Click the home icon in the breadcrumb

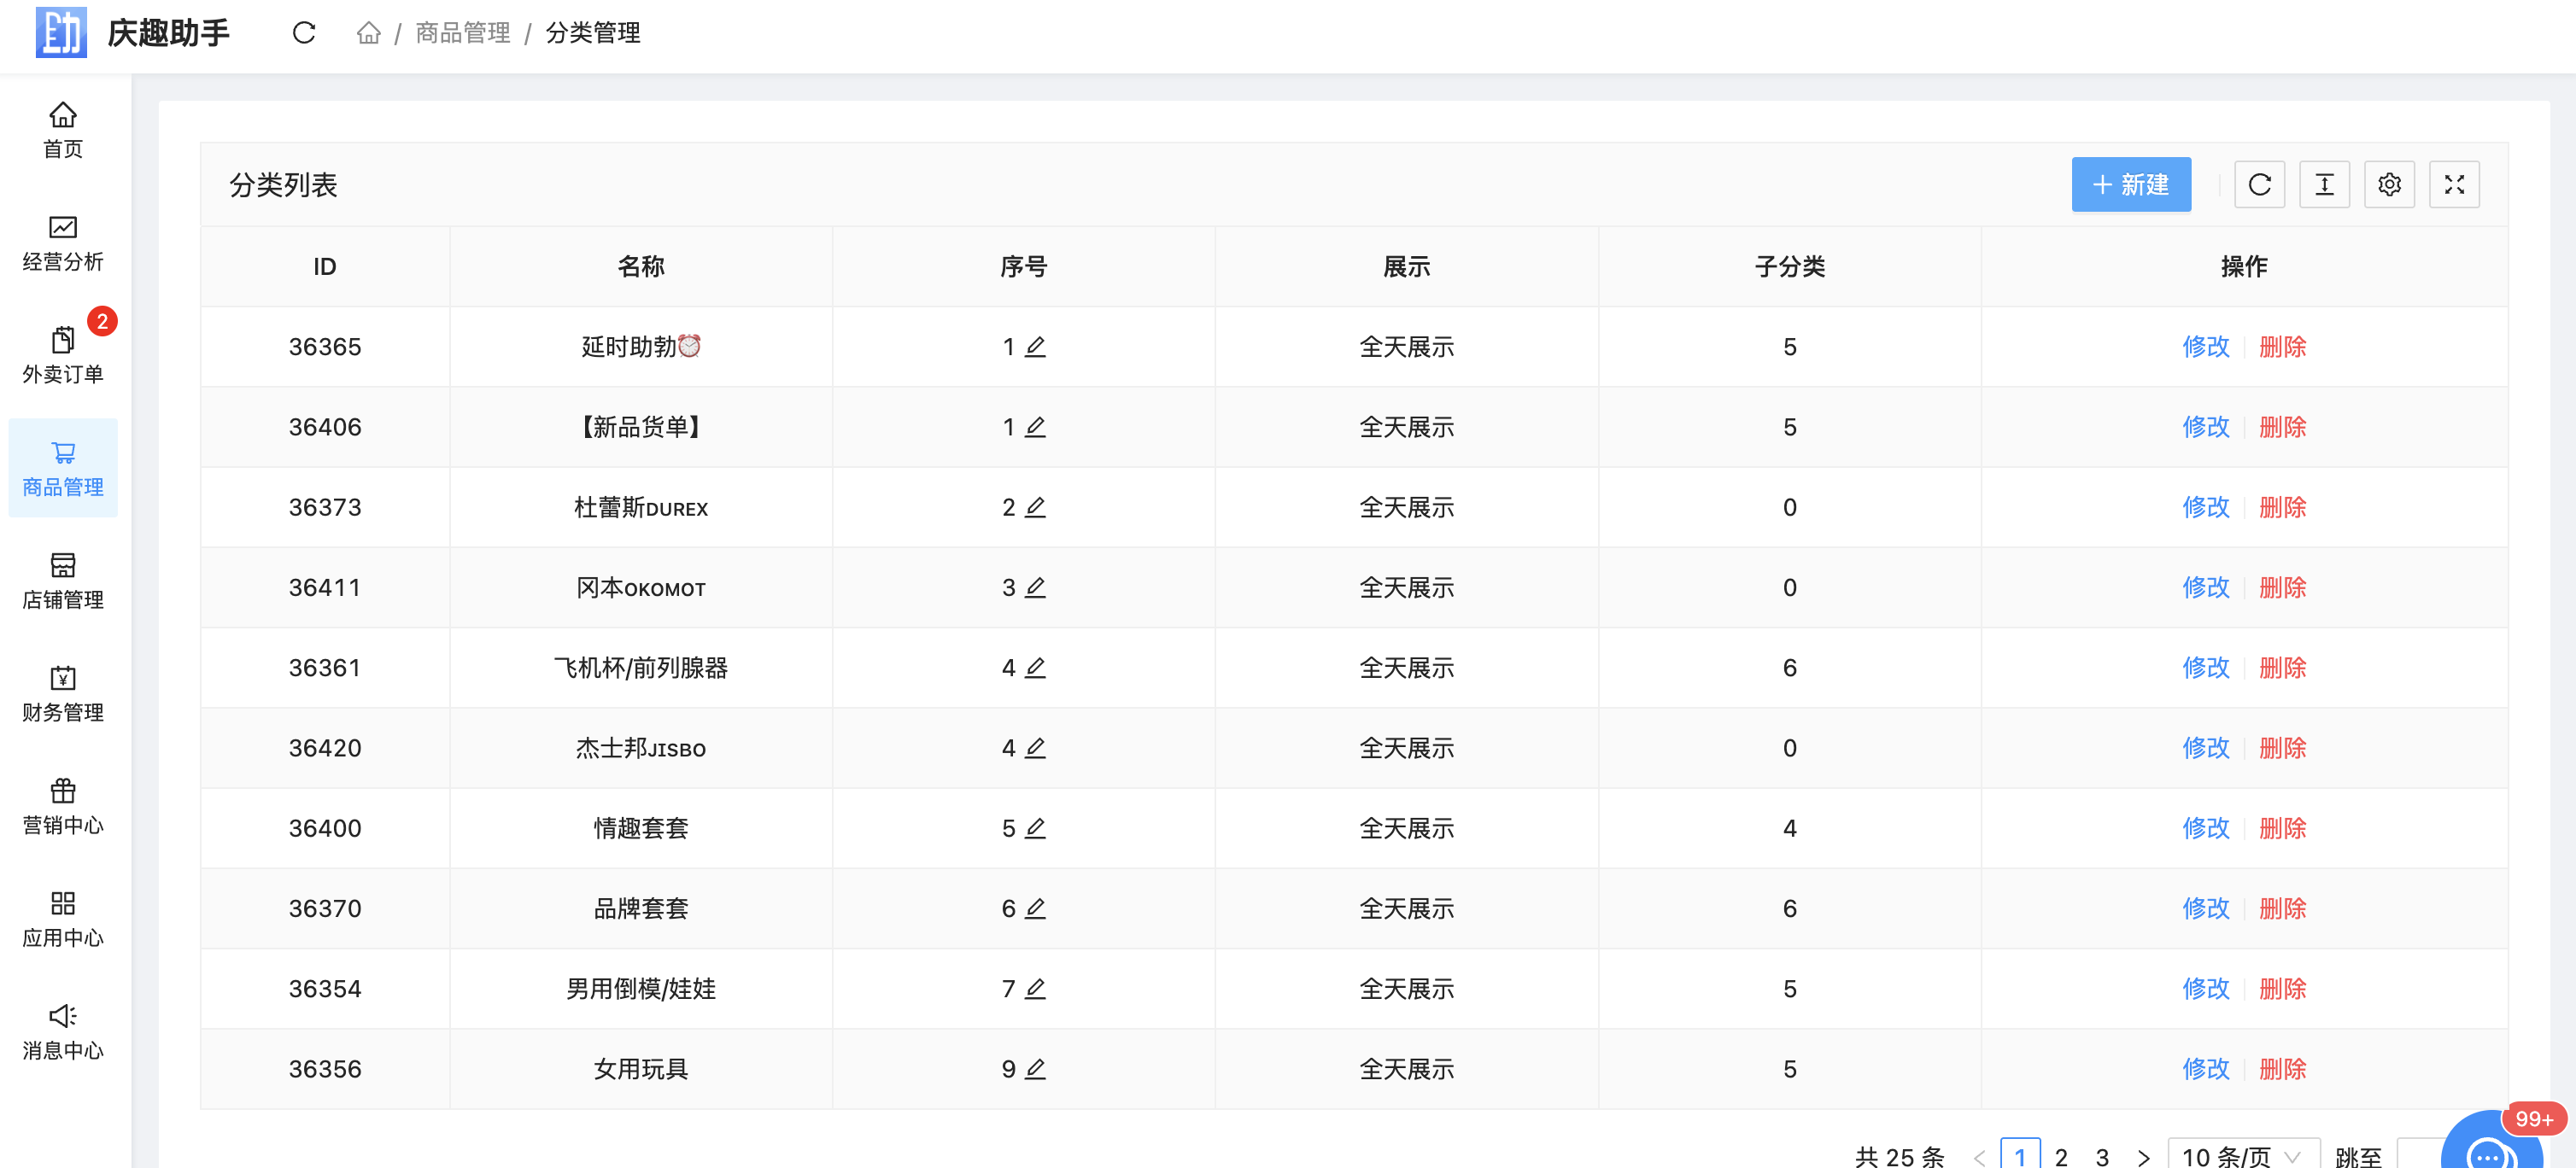pyautogui.click(x=368, y=33)
